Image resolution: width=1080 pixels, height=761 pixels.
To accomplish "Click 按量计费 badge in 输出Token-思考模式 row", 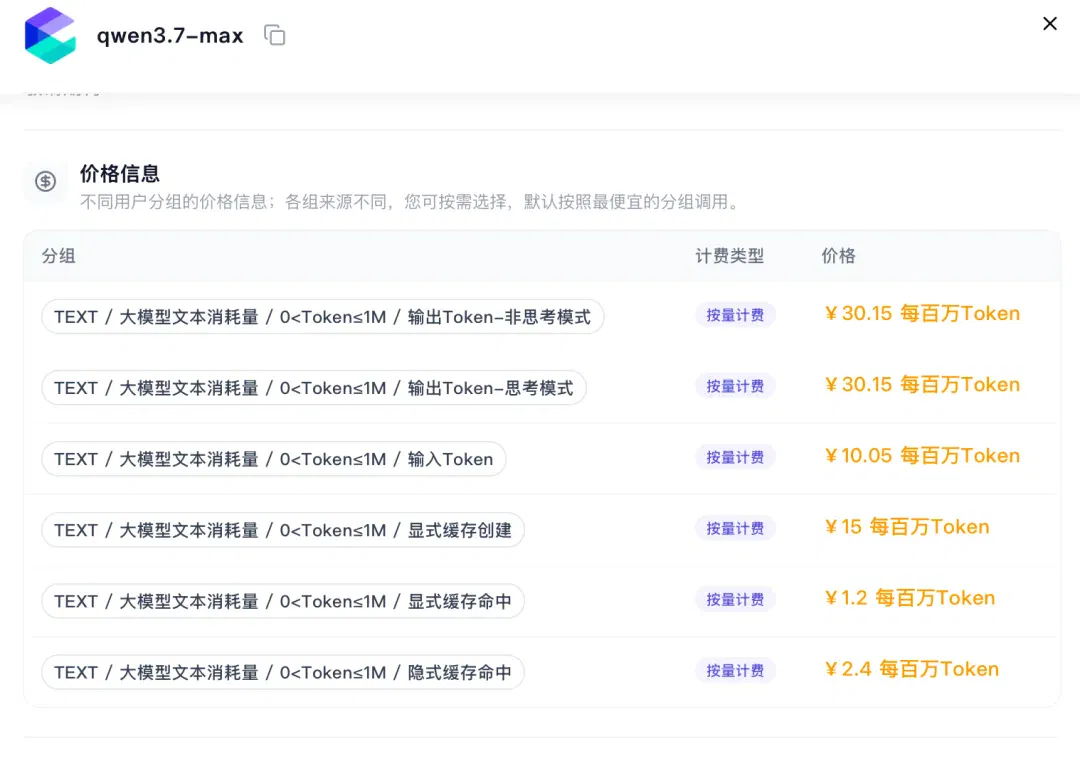I will [x=735, y=386].
